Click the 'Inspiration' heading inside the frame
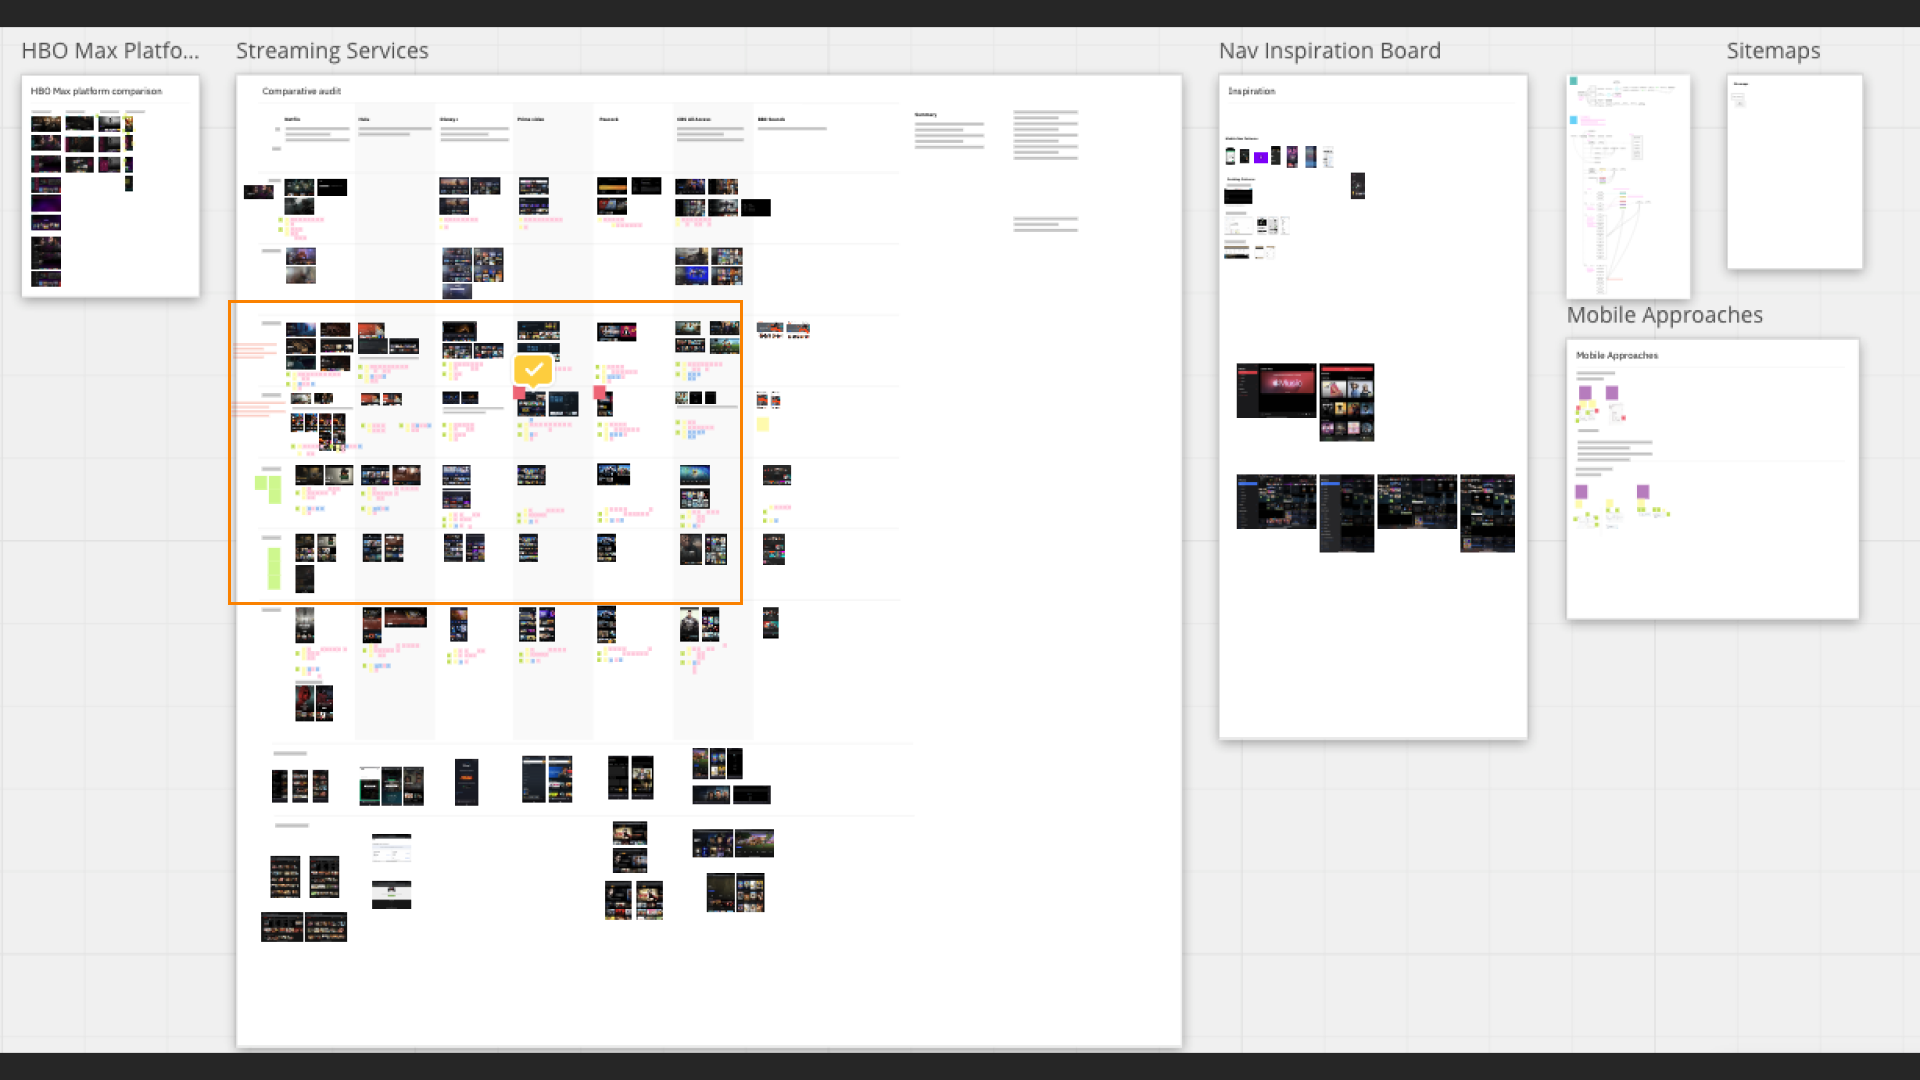 pyautogui.click(x=1251, y=91)
